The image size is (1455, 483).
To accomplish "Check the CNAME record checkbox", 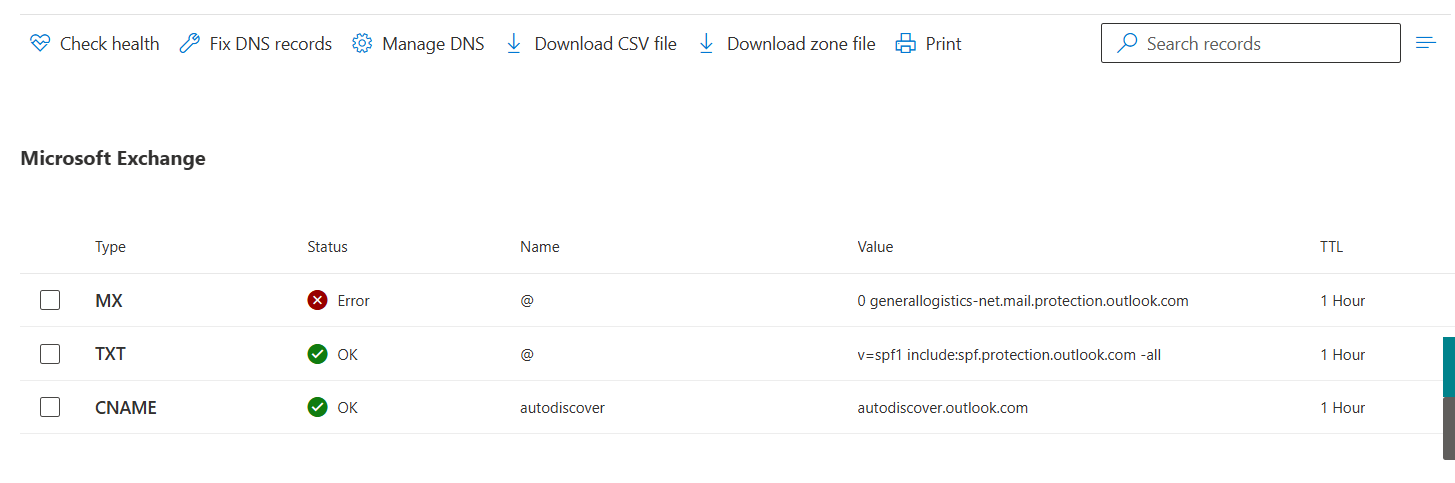I will click(50, 407).
